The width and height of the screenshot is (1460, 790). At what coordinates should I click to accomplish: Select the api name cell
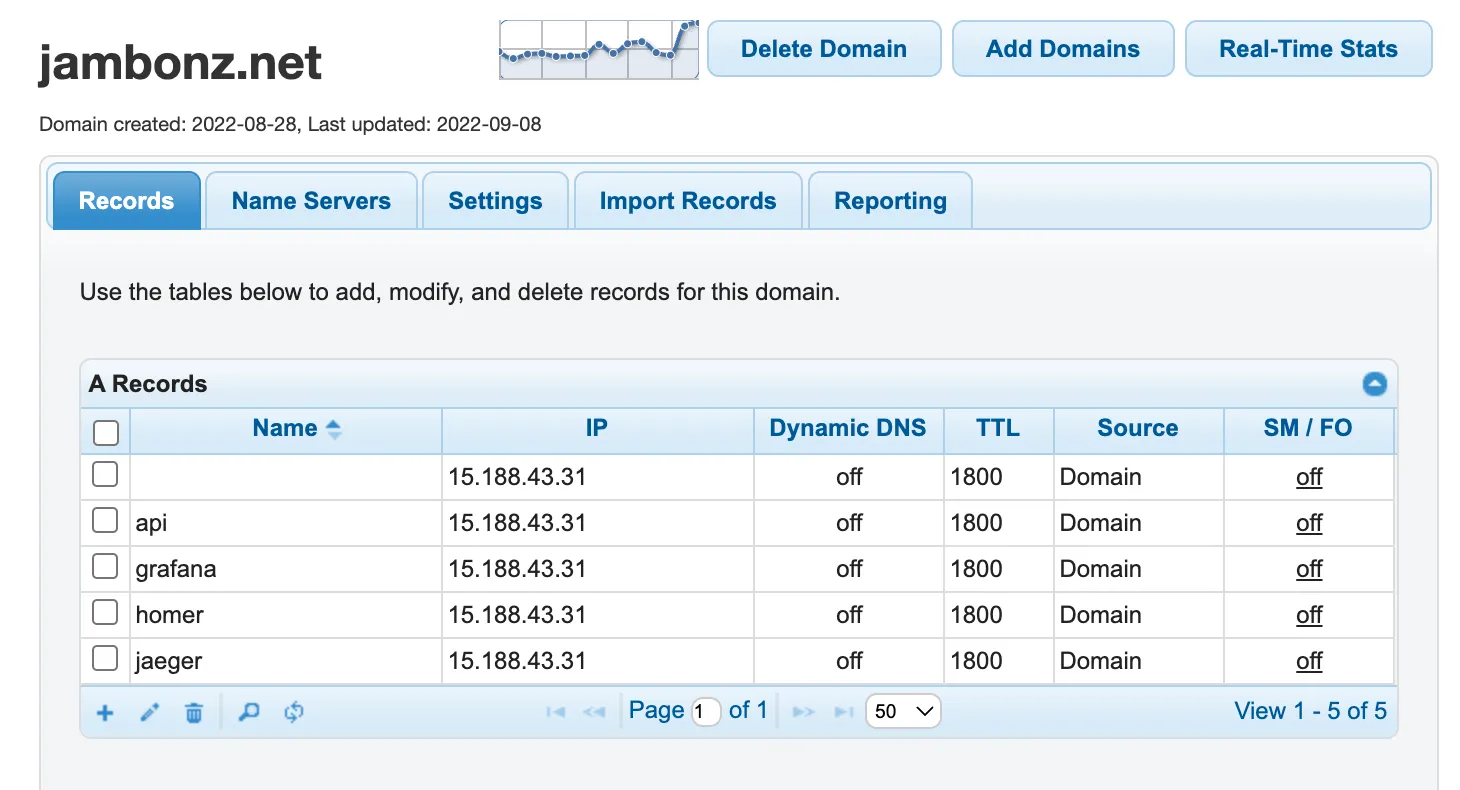click(x=286, y=523)
